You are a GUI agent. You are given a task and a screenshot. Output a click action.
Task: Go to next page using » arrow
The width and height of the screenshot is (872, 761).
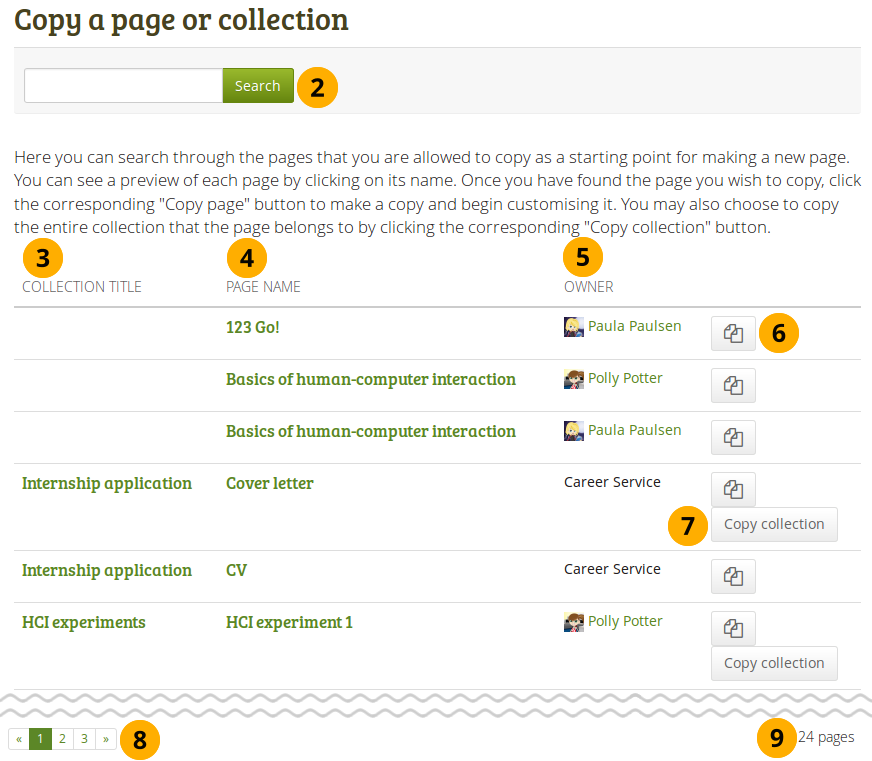click(106, 739)
